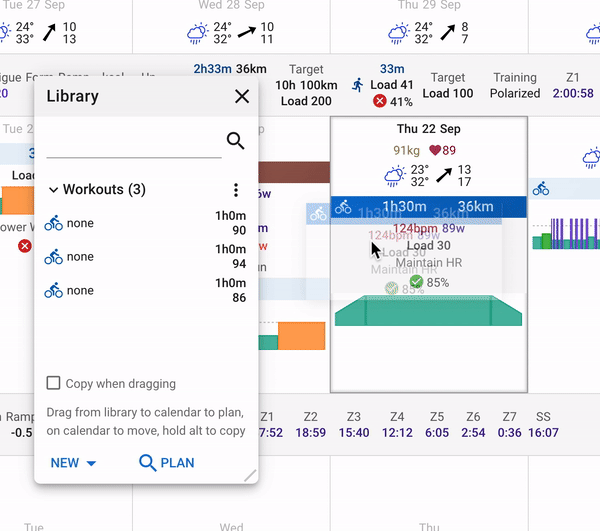This screenshot has height=531, width=600.
Task: Open the 1h30m 36km ride on Thu 22 Sep
Action: click(x=429, y=207)
